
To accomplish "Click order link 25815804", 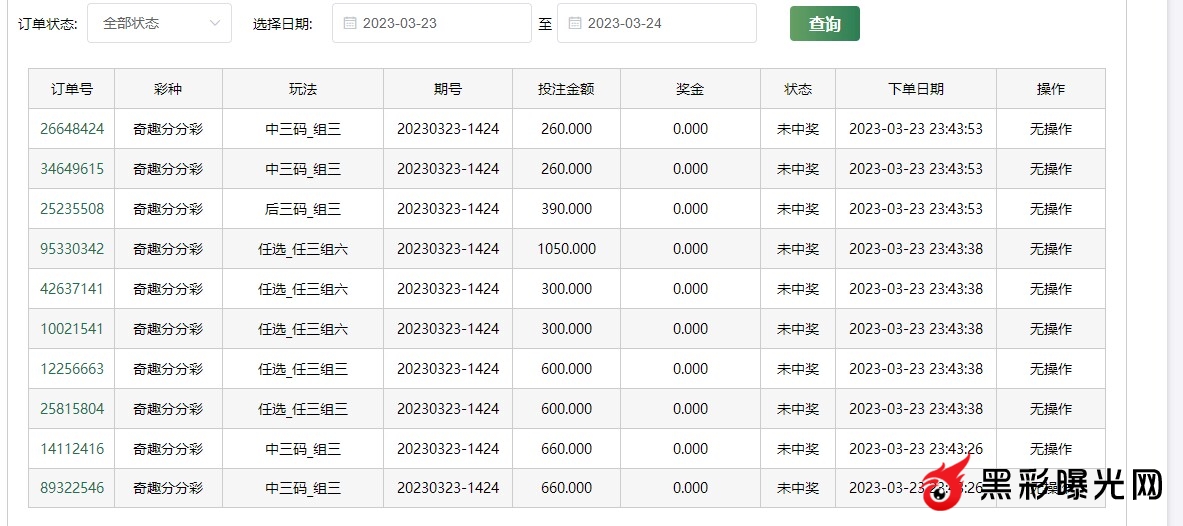I will tap(72, 409).
